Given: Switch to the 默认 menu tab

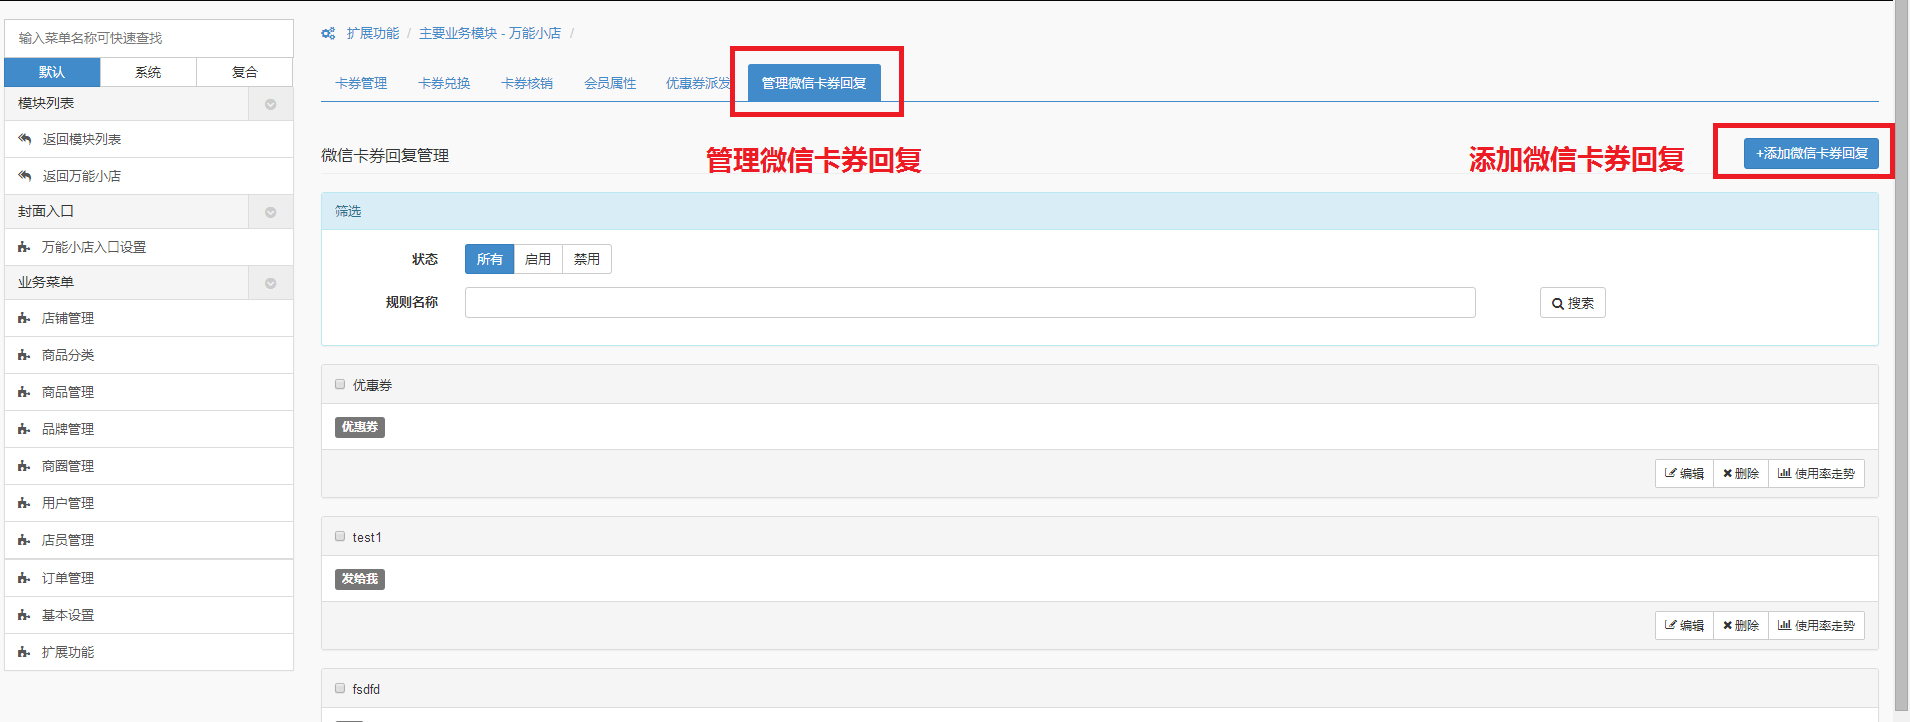Looking at the screenshot, I should tap(52, 72).
